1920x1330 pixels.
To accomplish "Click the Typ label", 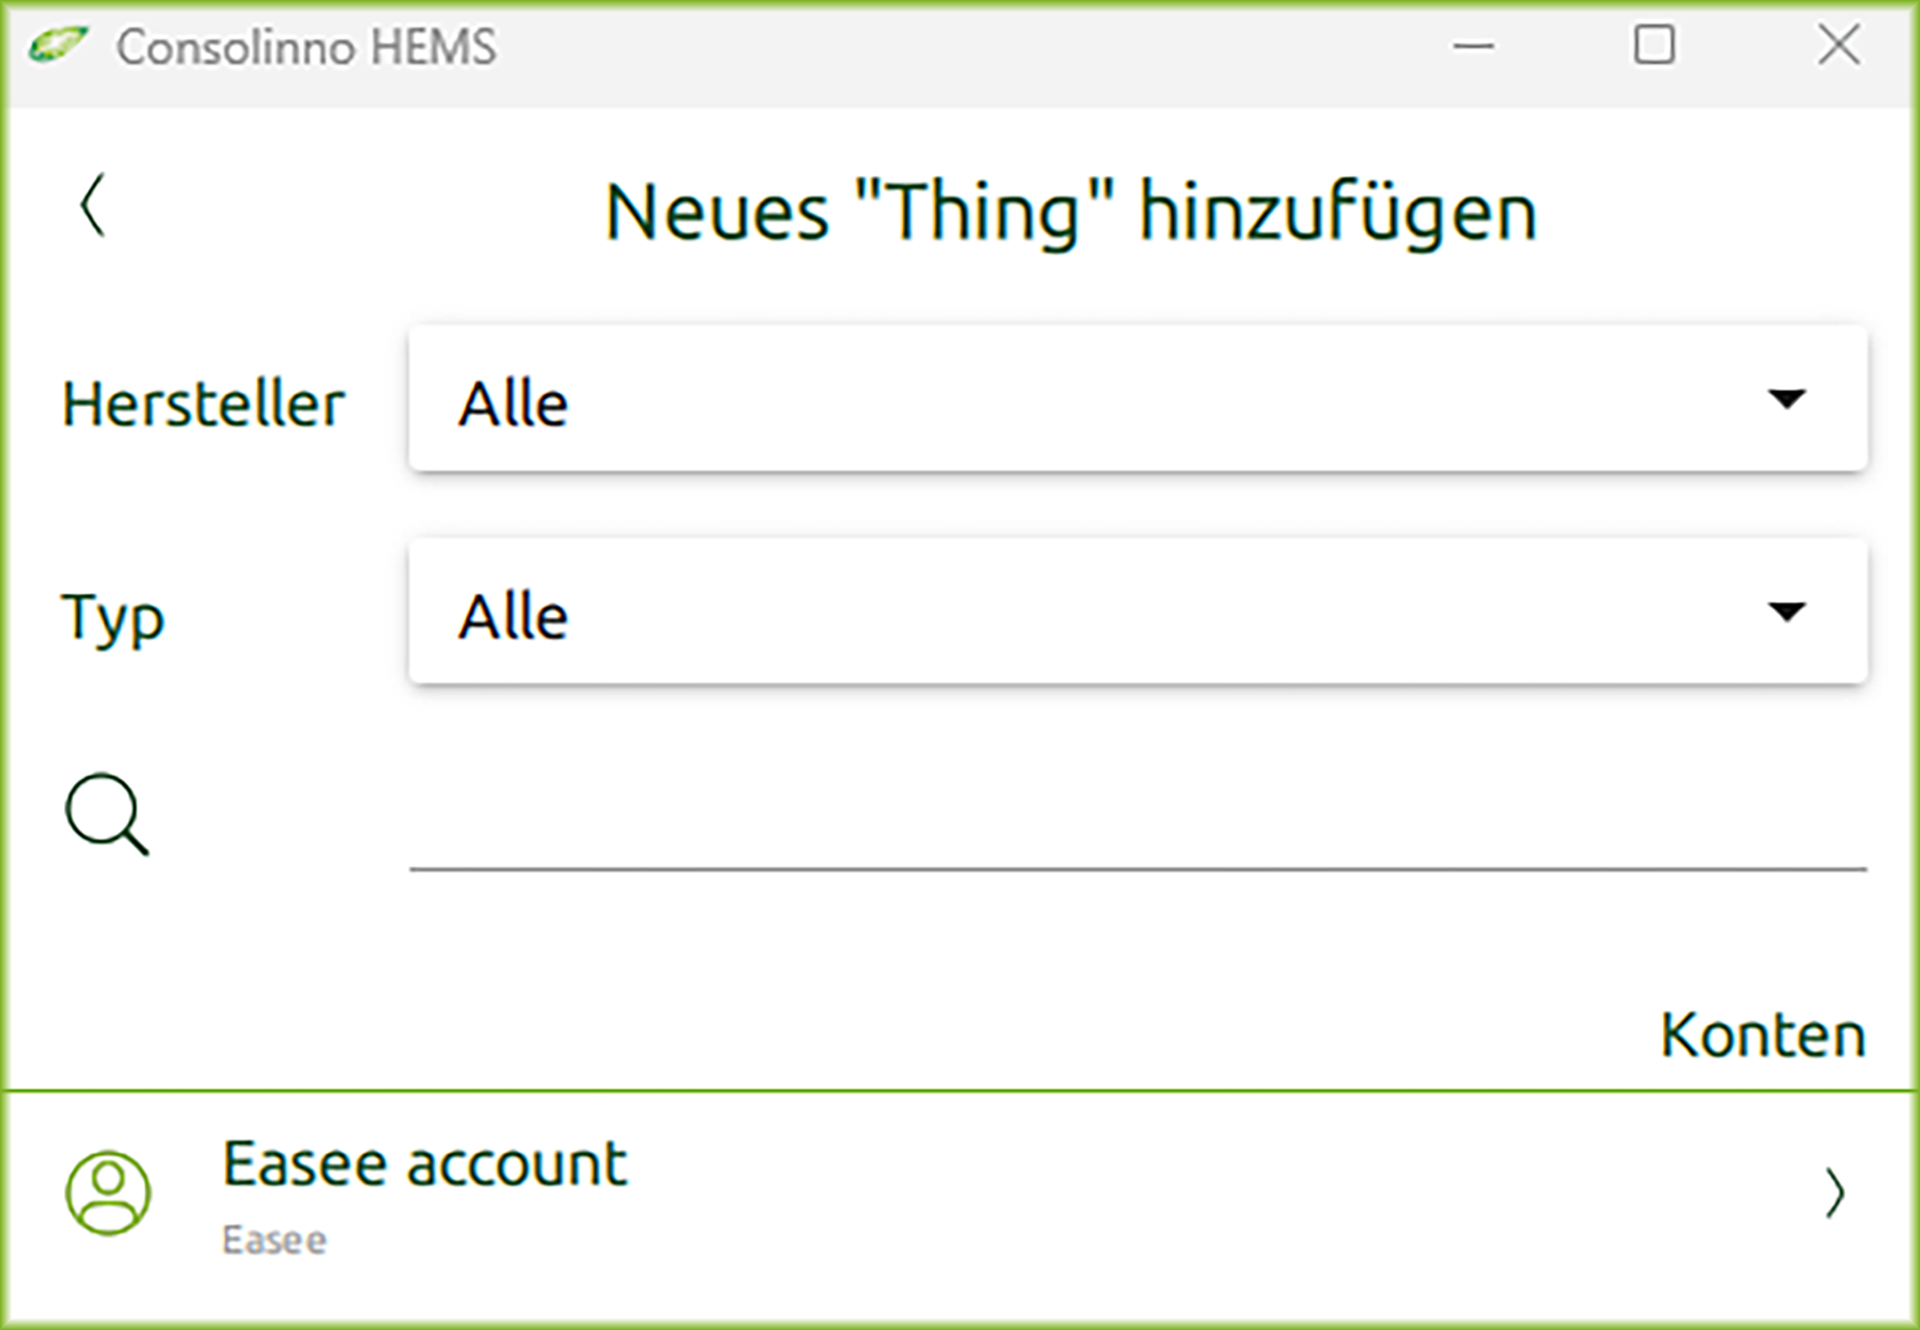I will click(113, 617).
